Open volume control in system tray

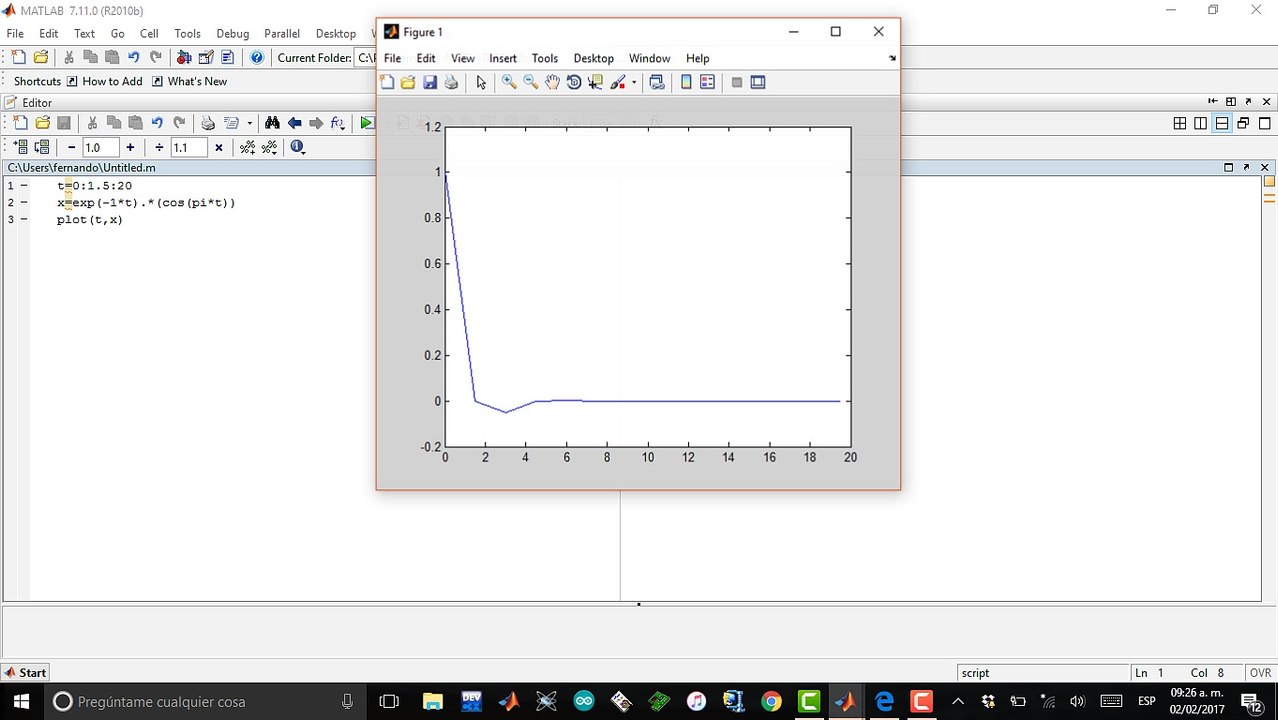coord(1077,702)
